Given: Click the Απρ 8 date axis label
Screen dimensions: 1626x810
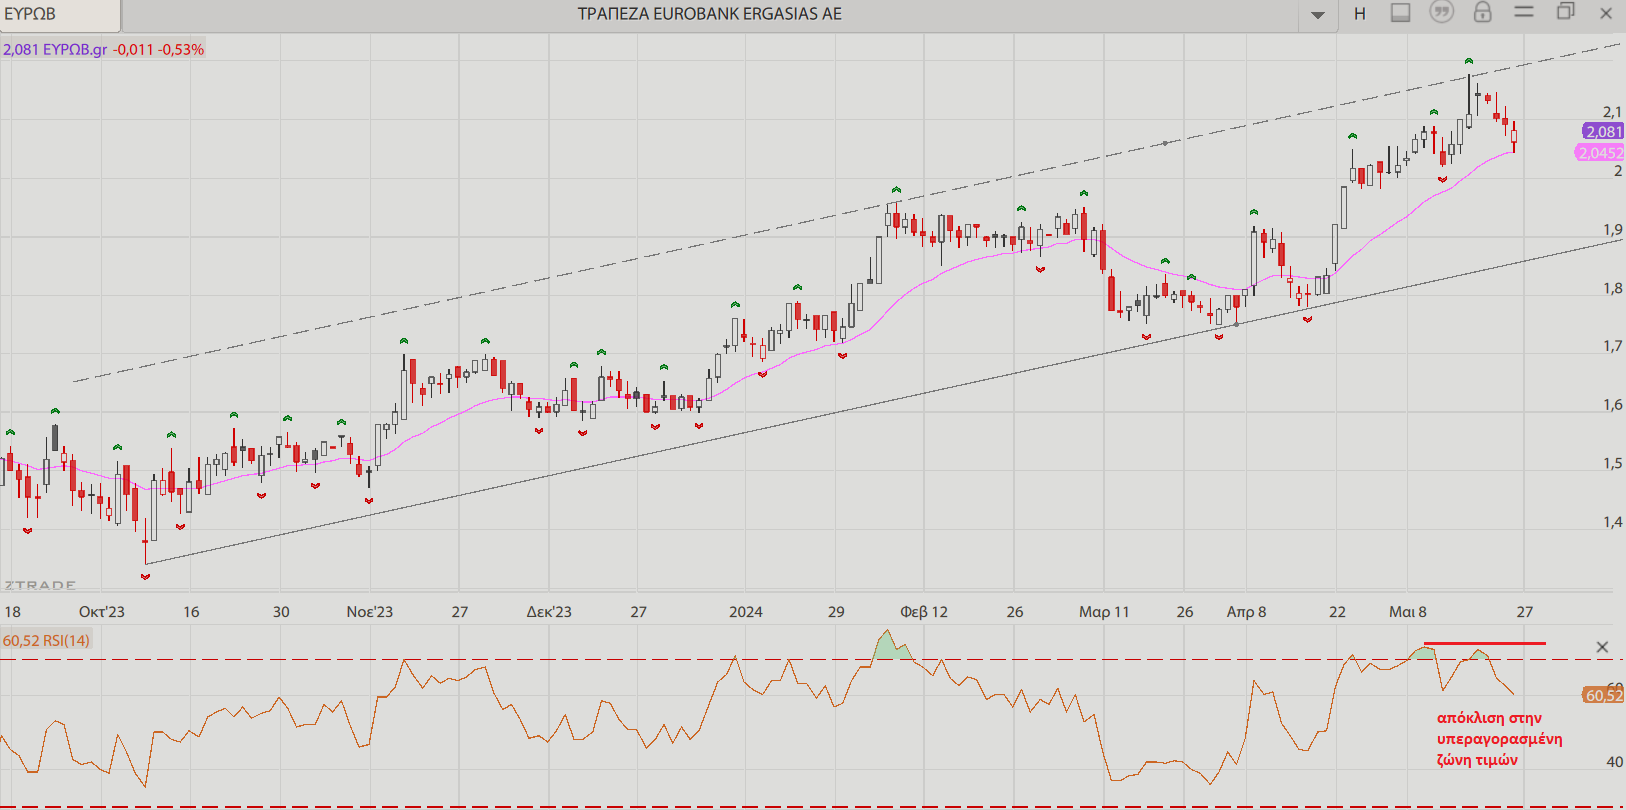Looking at the screenshot, I should [x=1246, y=612].
